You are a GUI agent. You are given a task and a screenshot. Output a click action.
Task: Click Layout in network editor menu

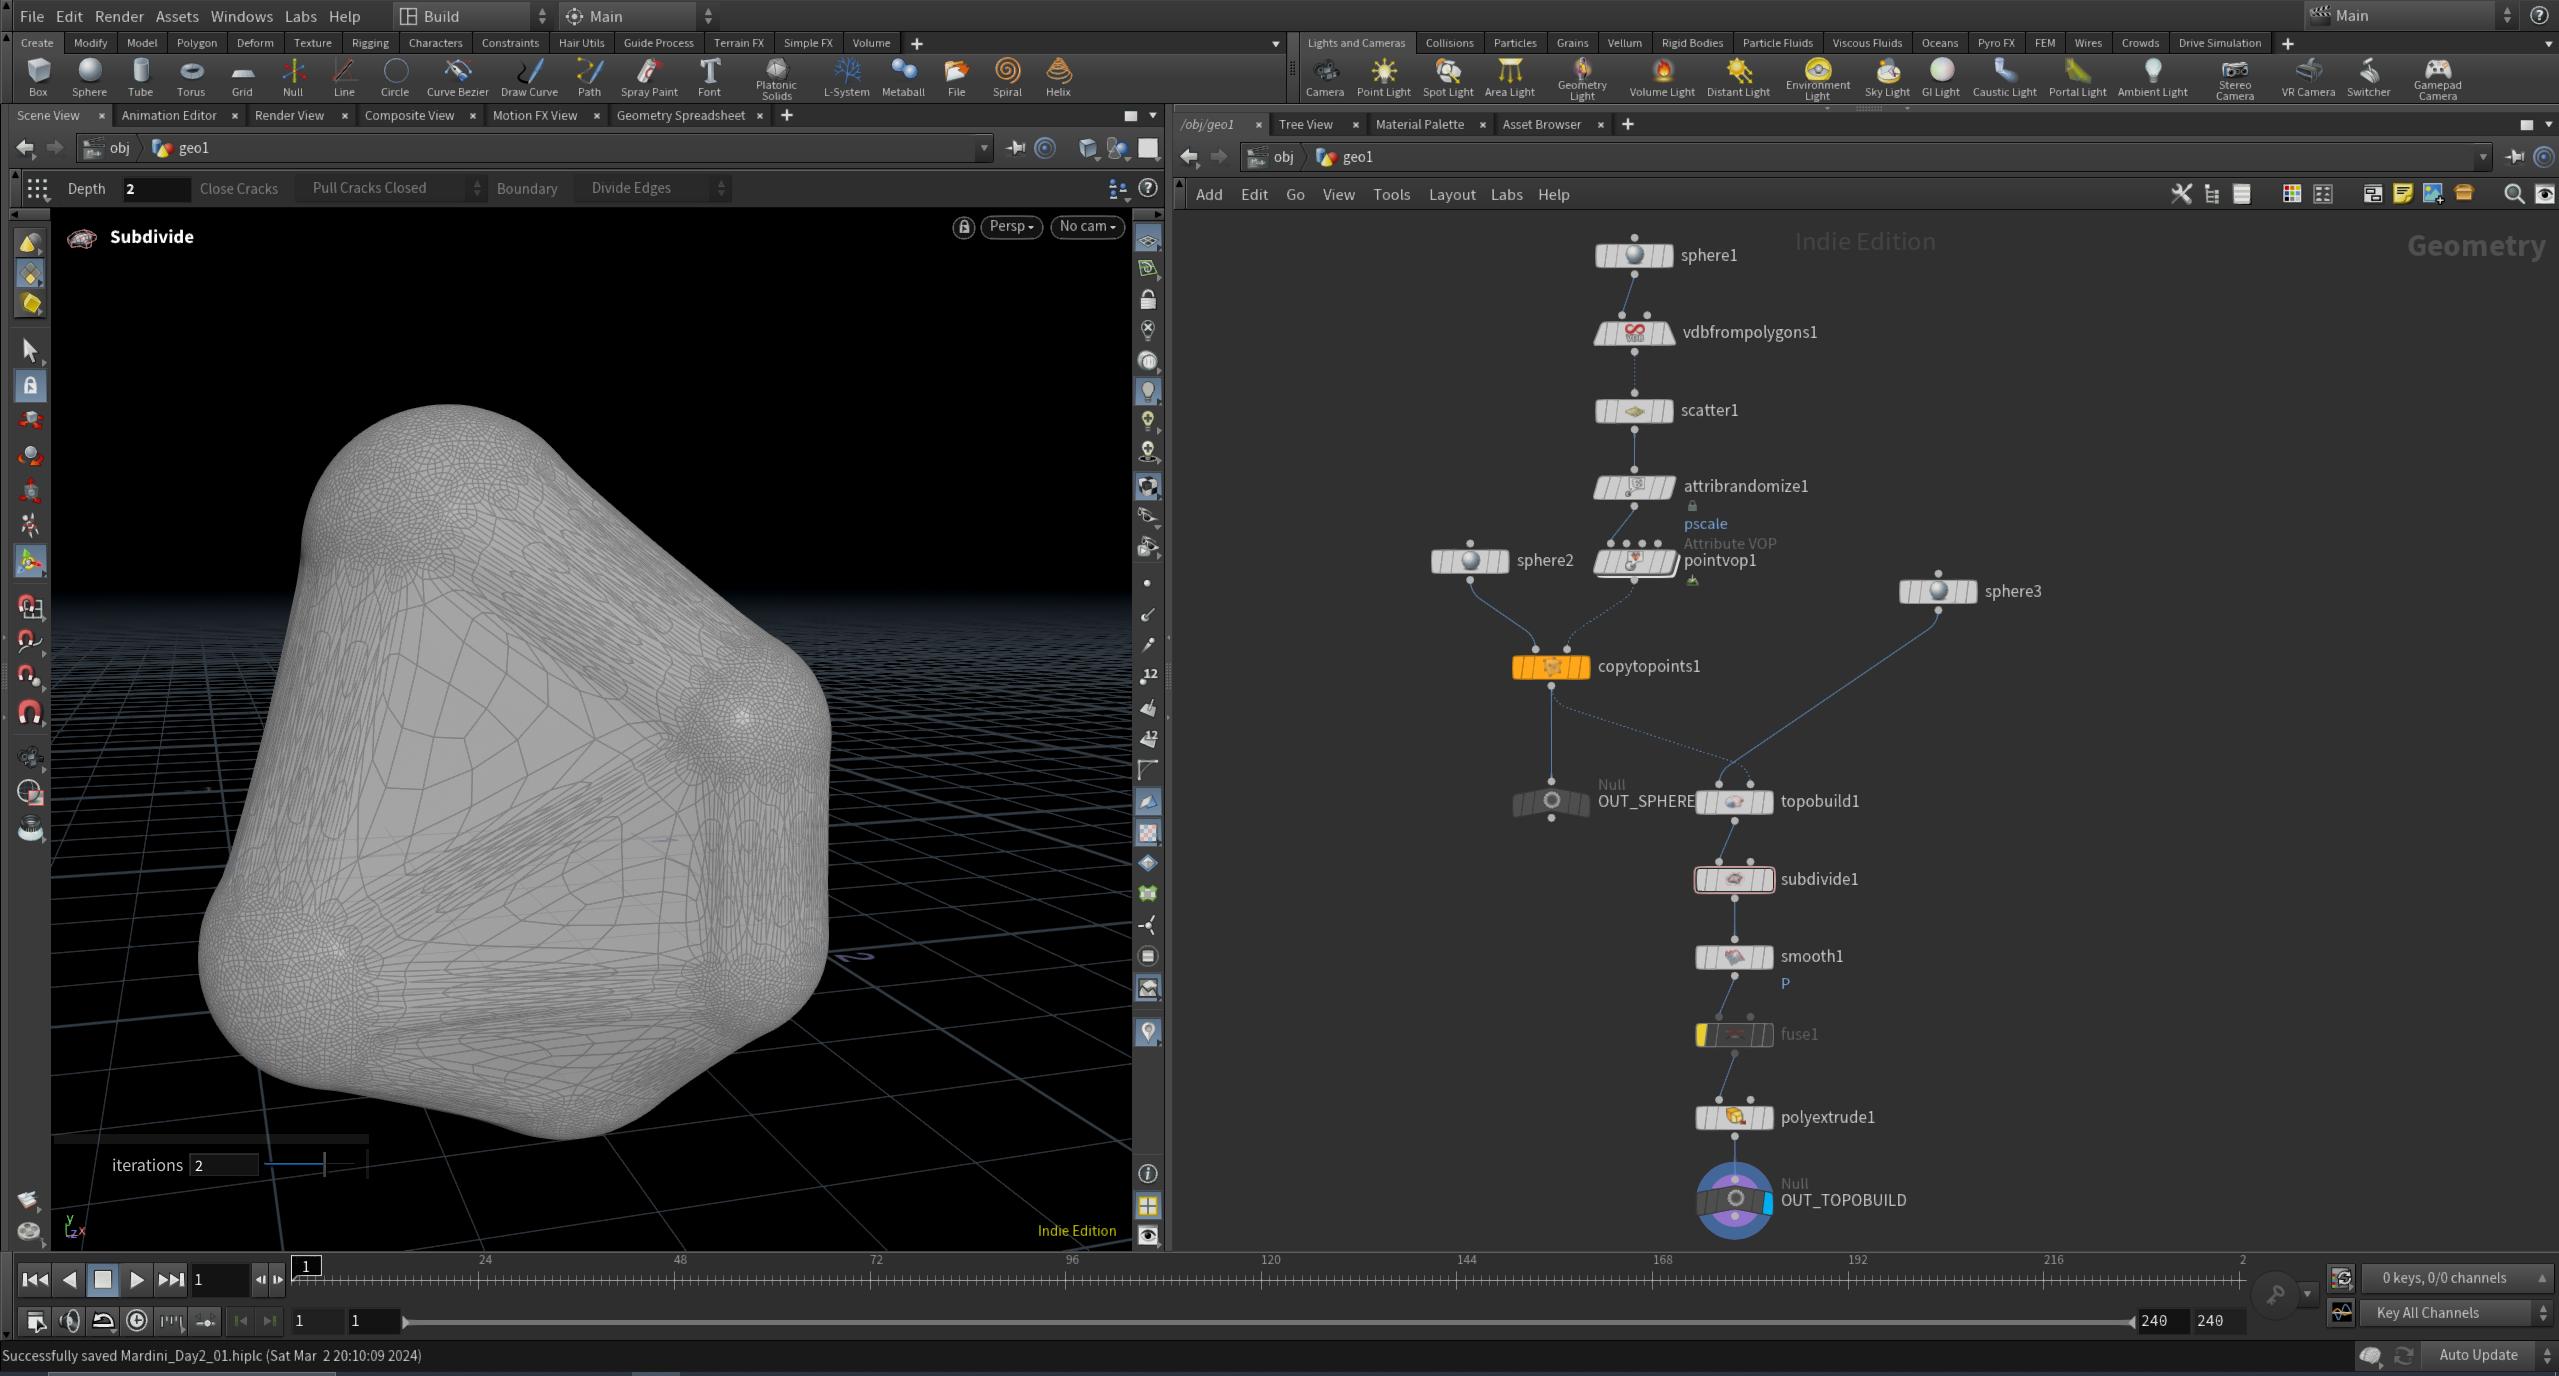click(x=1451, y=195)
